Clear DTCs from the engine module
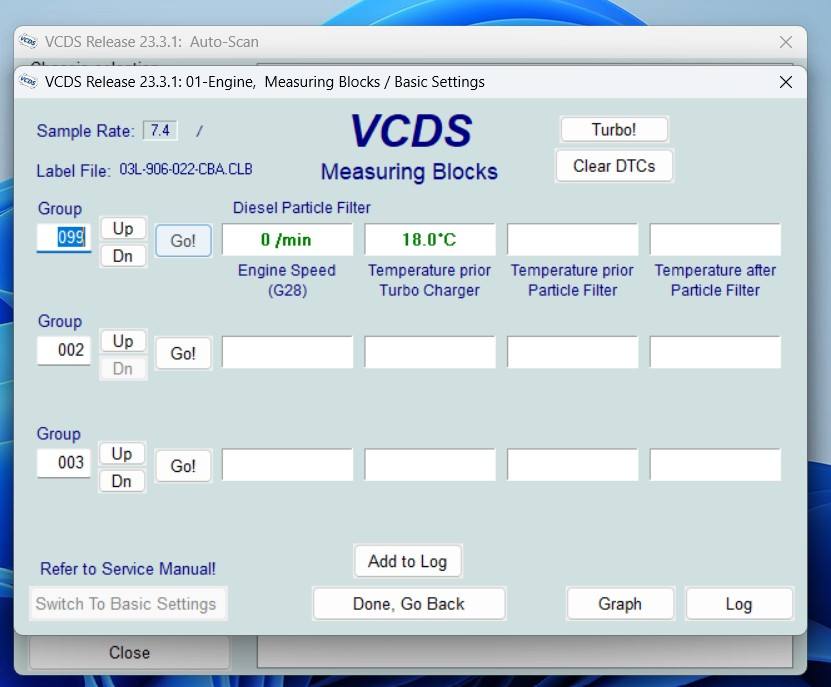Image resolution: width=831 pixels, height=687 pixels. (x=614, y=166)
